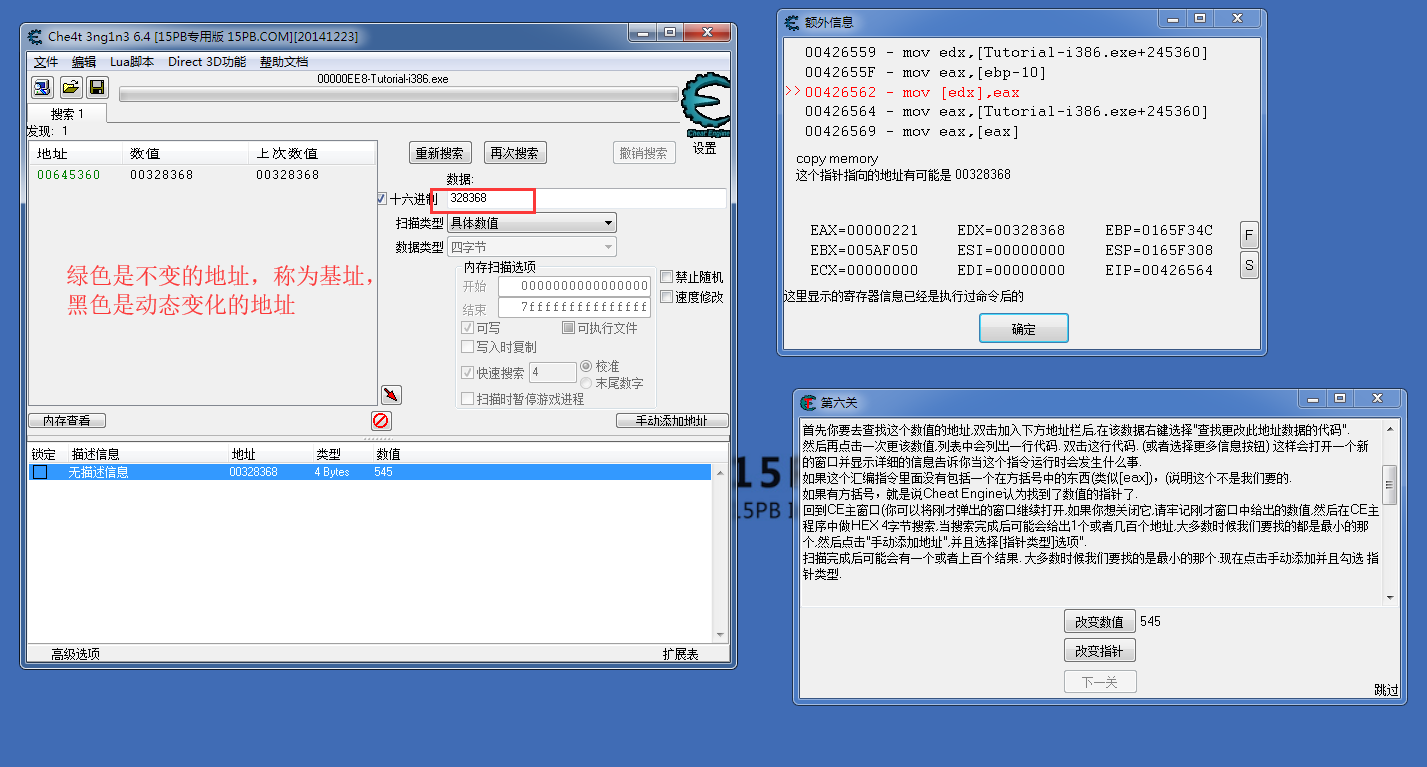The width and height of the screenshot is (1427, 767).
Task: Open the Lua脚本 menu
Action: (132, 62)
